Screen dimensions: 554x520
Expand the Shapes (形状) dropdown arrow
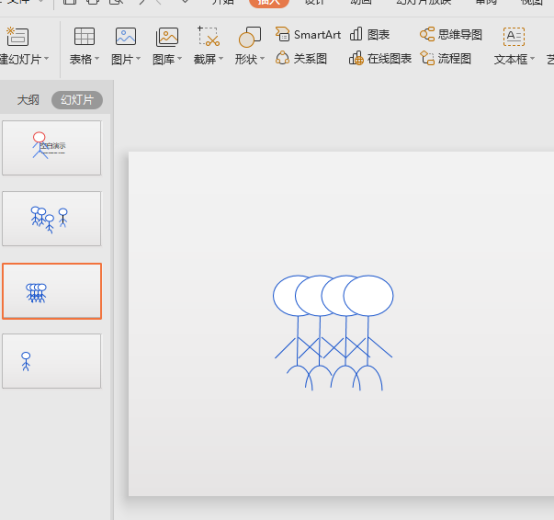click(262, 58)
